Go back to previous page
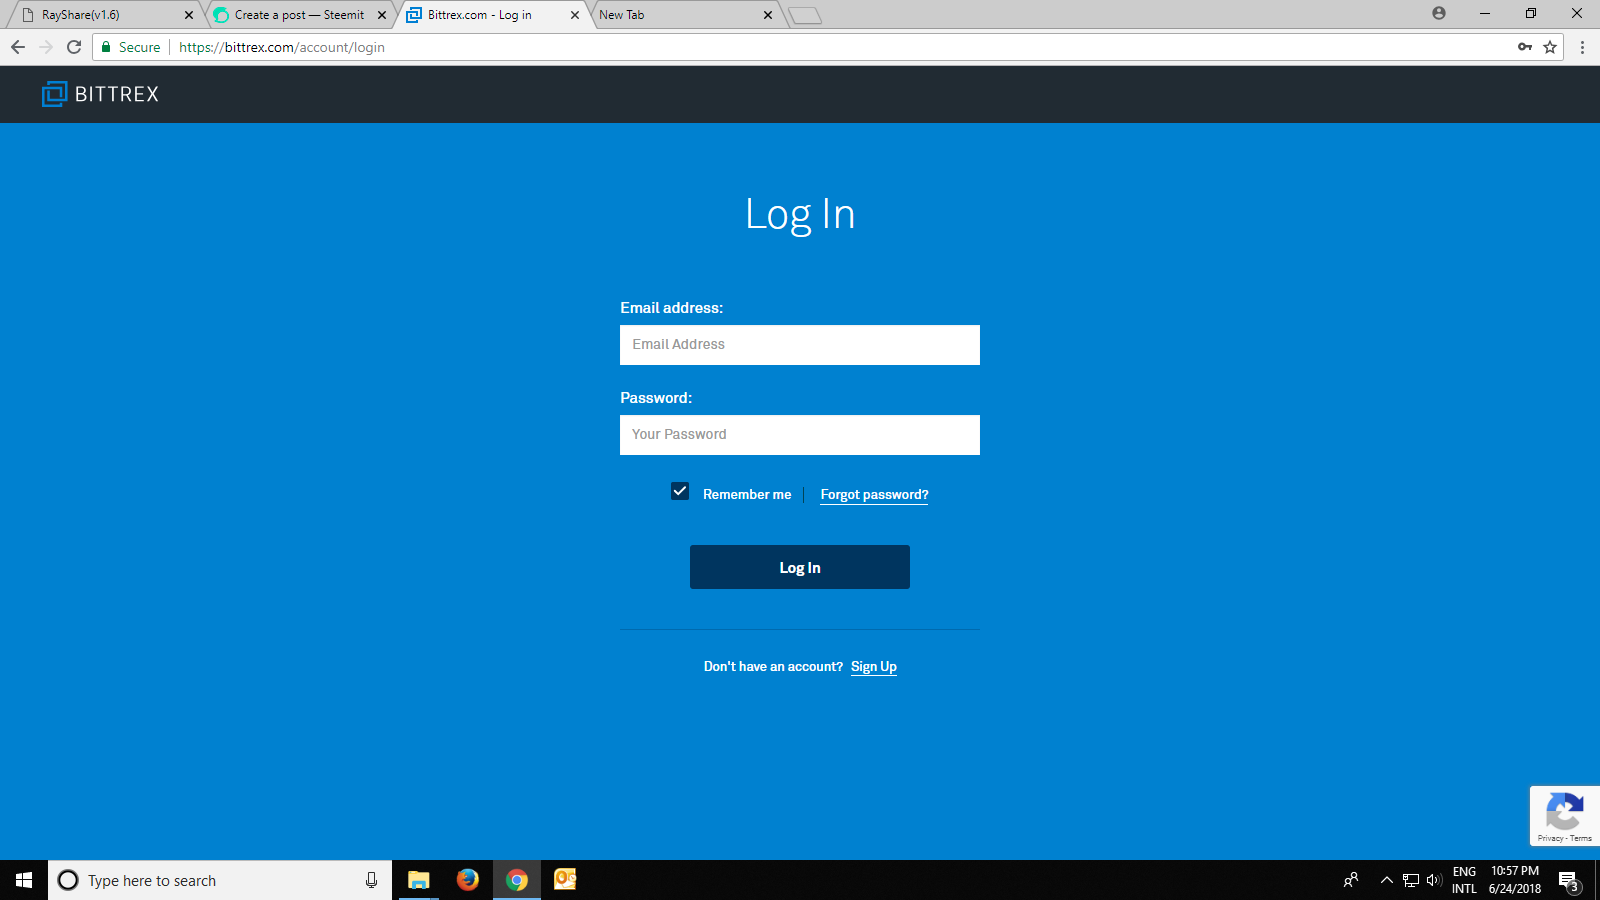1600x900 pixels. click(18, 47)
